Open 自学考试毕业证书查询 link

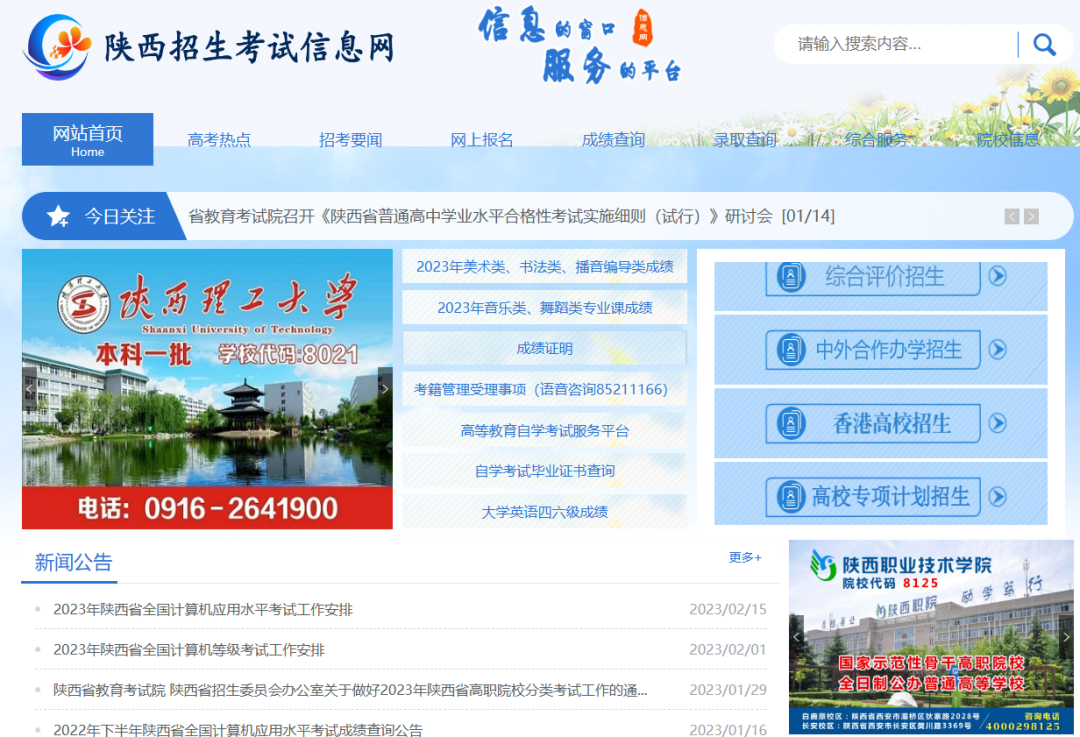coord(545,471)
